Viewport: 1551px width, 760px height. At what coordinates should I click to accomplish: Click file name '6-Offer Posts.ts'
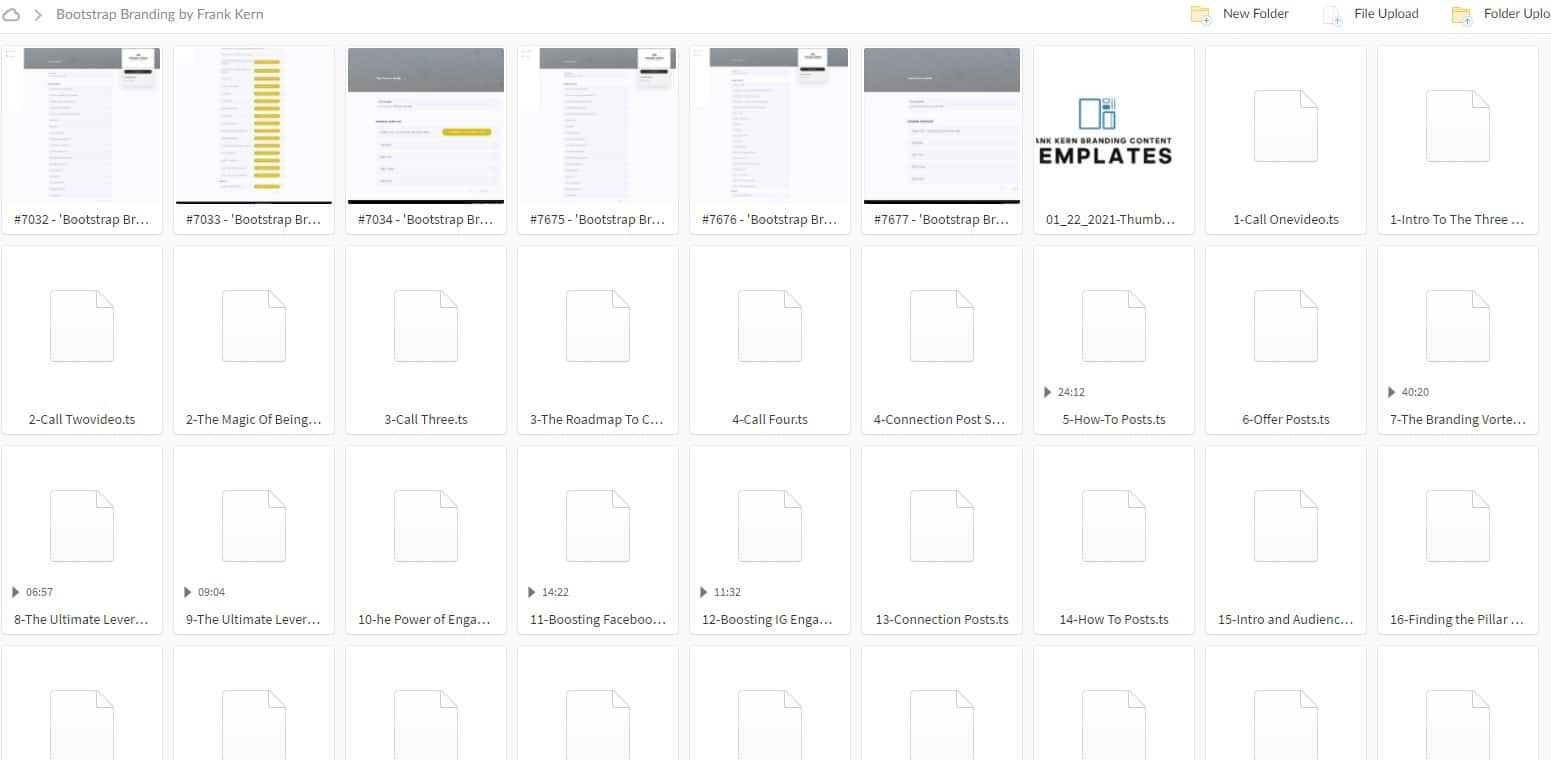pos(1286,419)
